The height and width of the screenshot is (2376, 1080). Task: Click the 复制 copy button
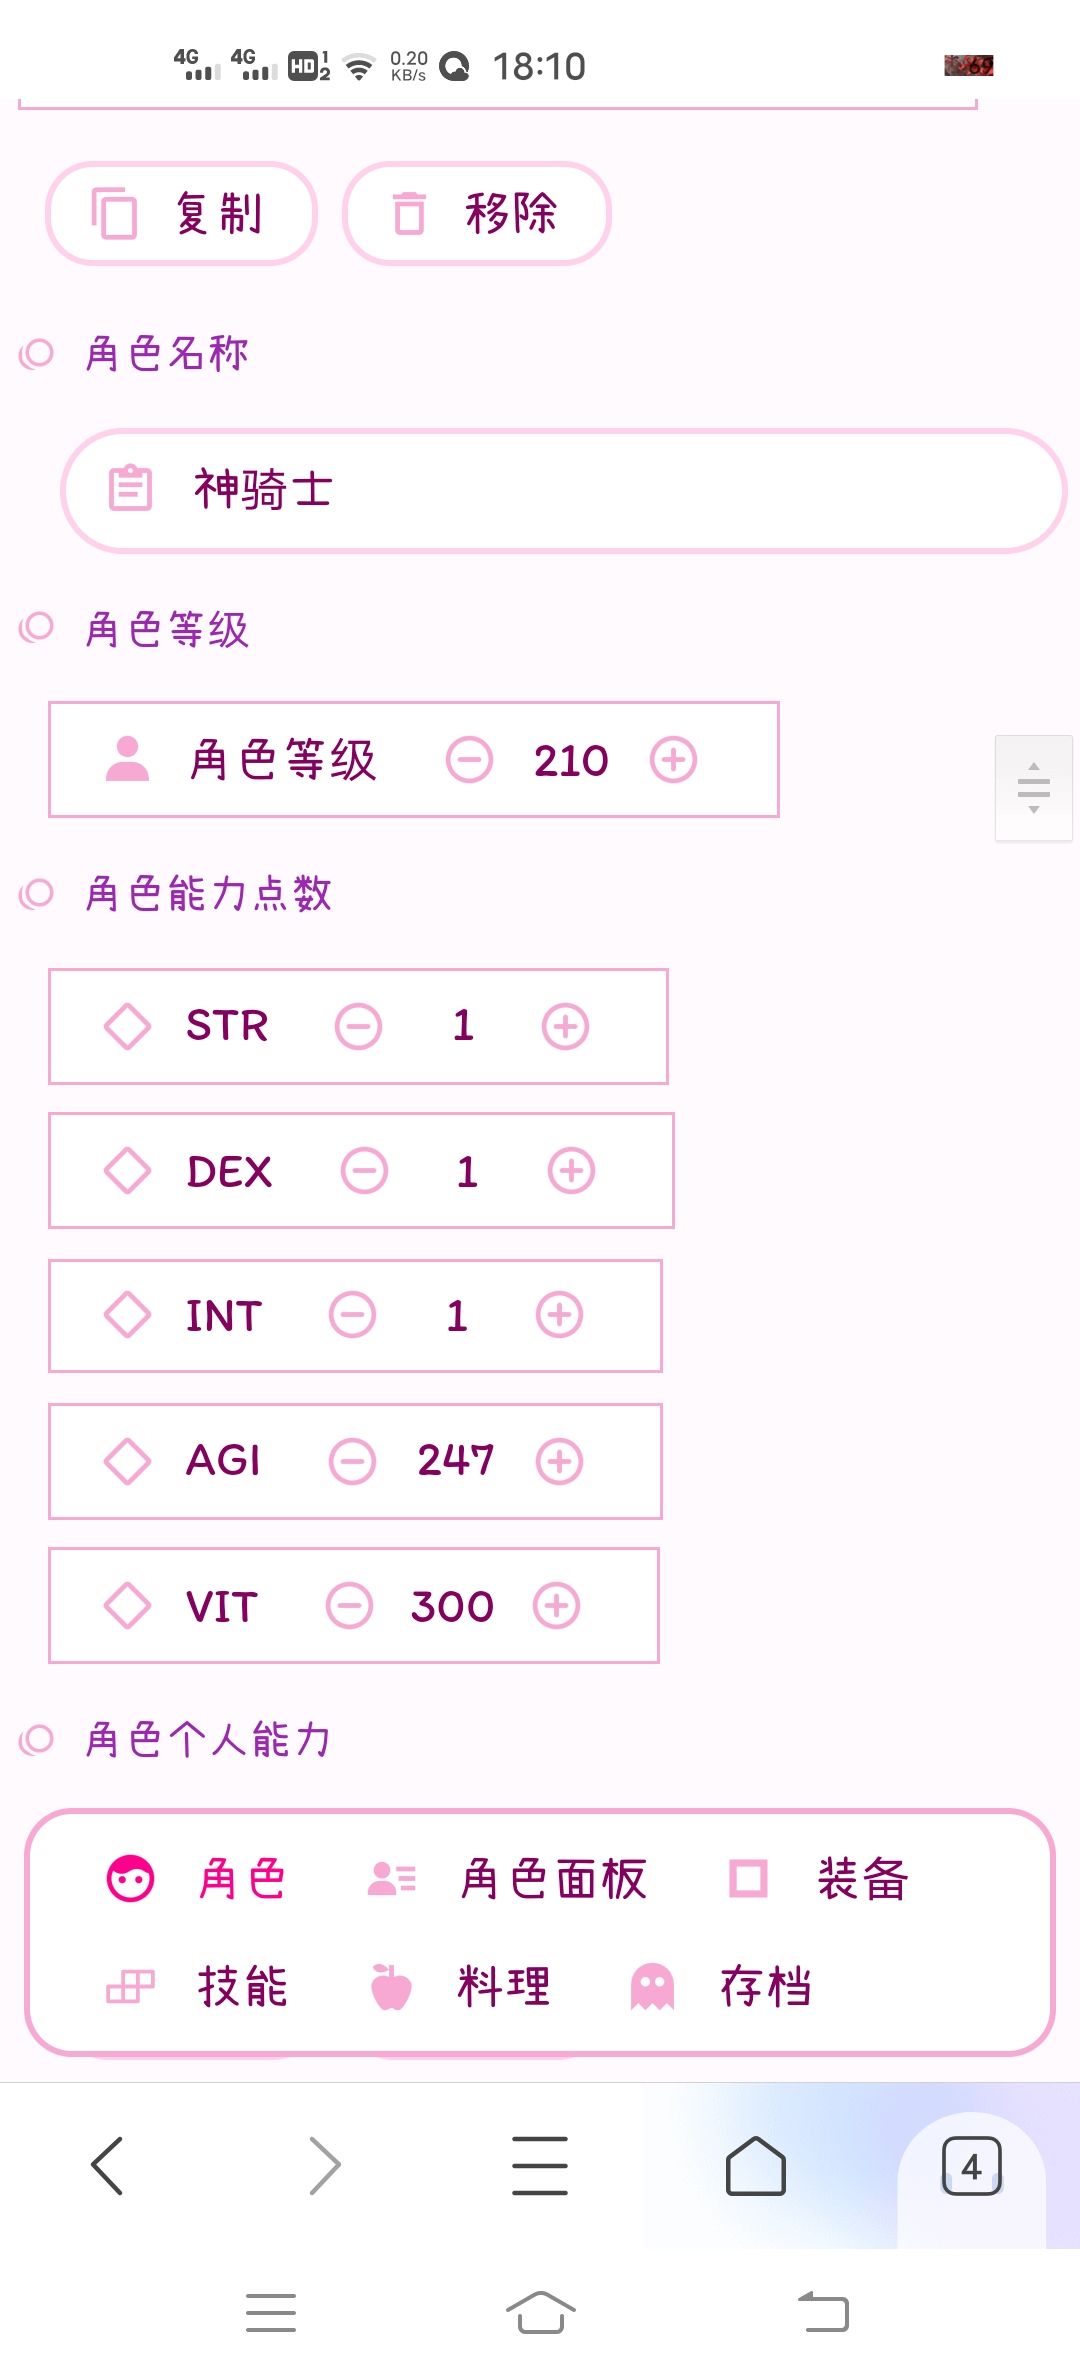click(x=181, y=213)
